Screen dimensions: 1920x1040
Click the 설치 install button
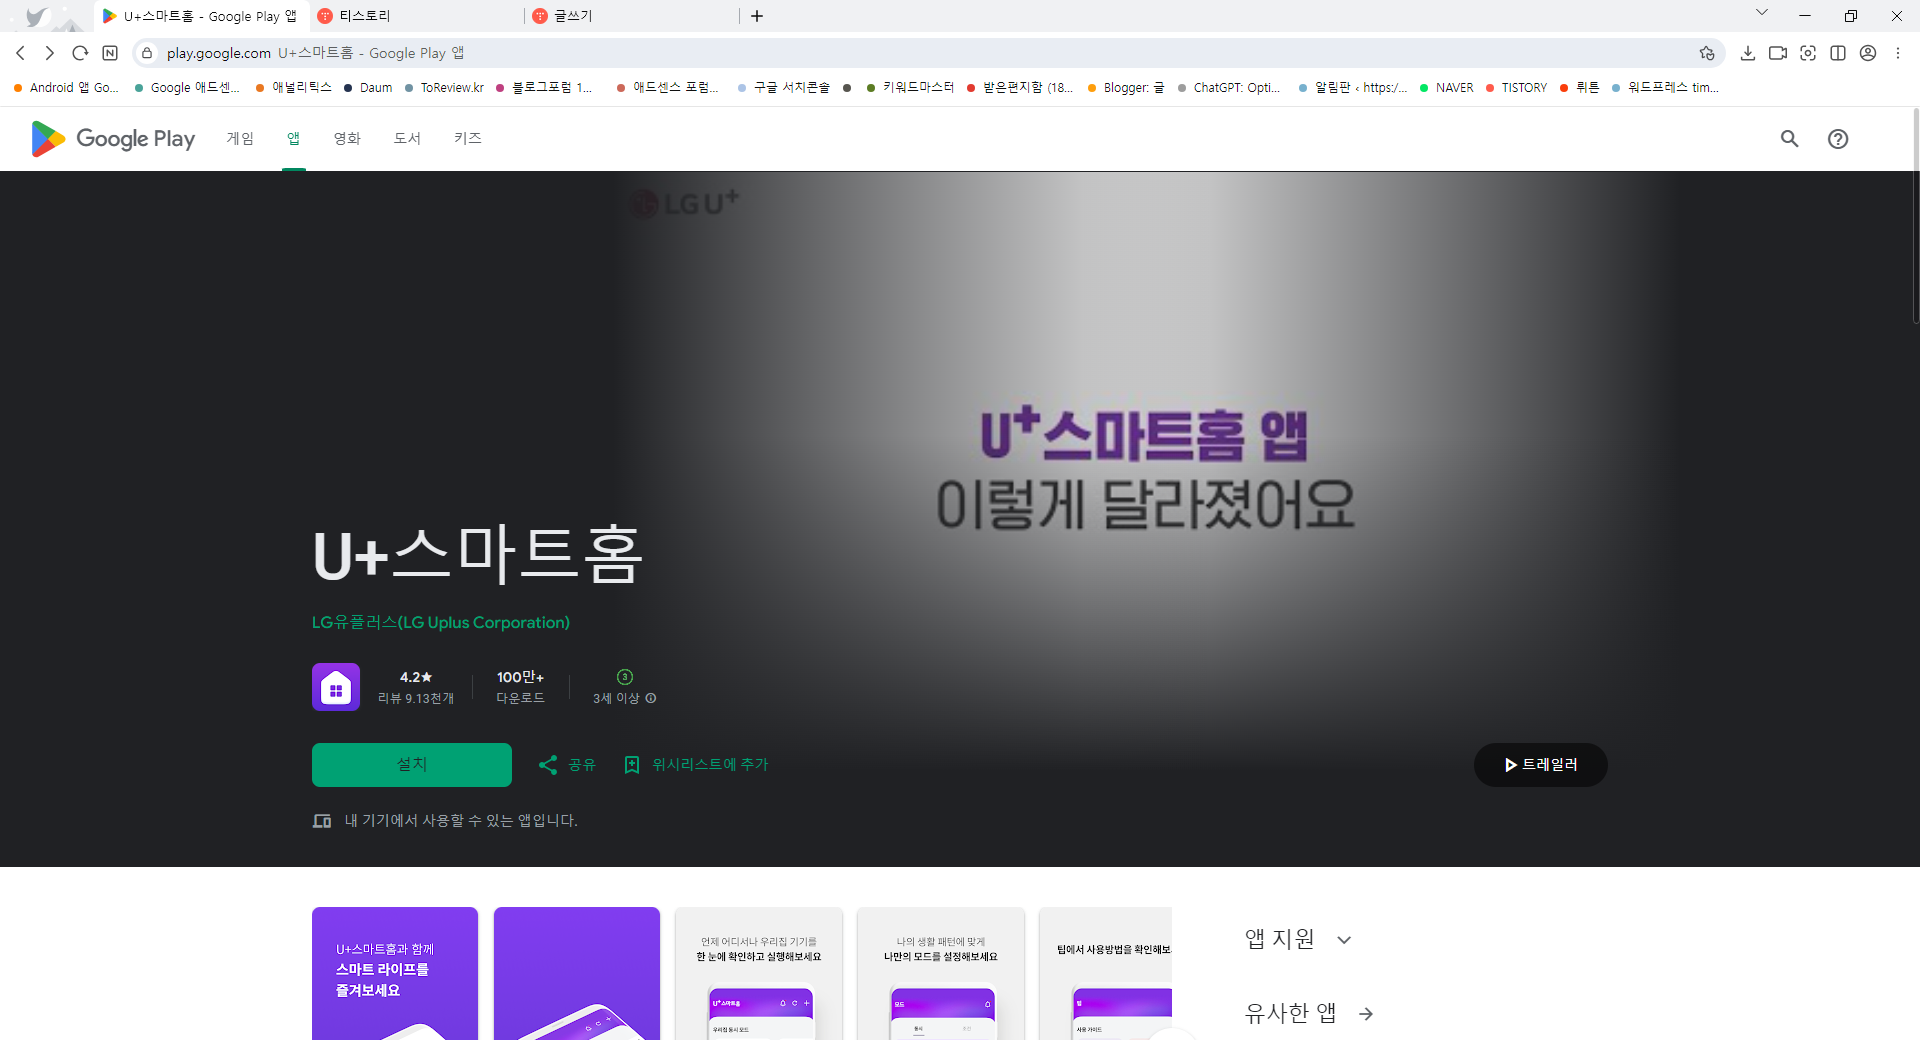tap(411, 764)
